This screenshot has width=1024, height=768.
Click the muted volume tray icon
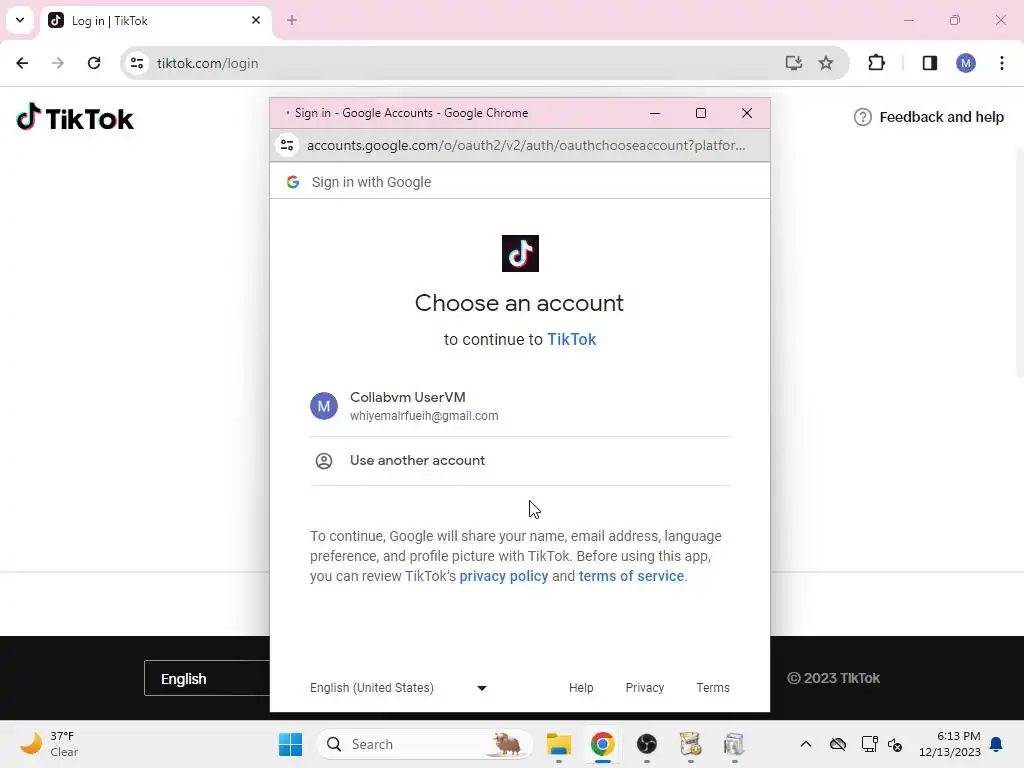[895, 744]
